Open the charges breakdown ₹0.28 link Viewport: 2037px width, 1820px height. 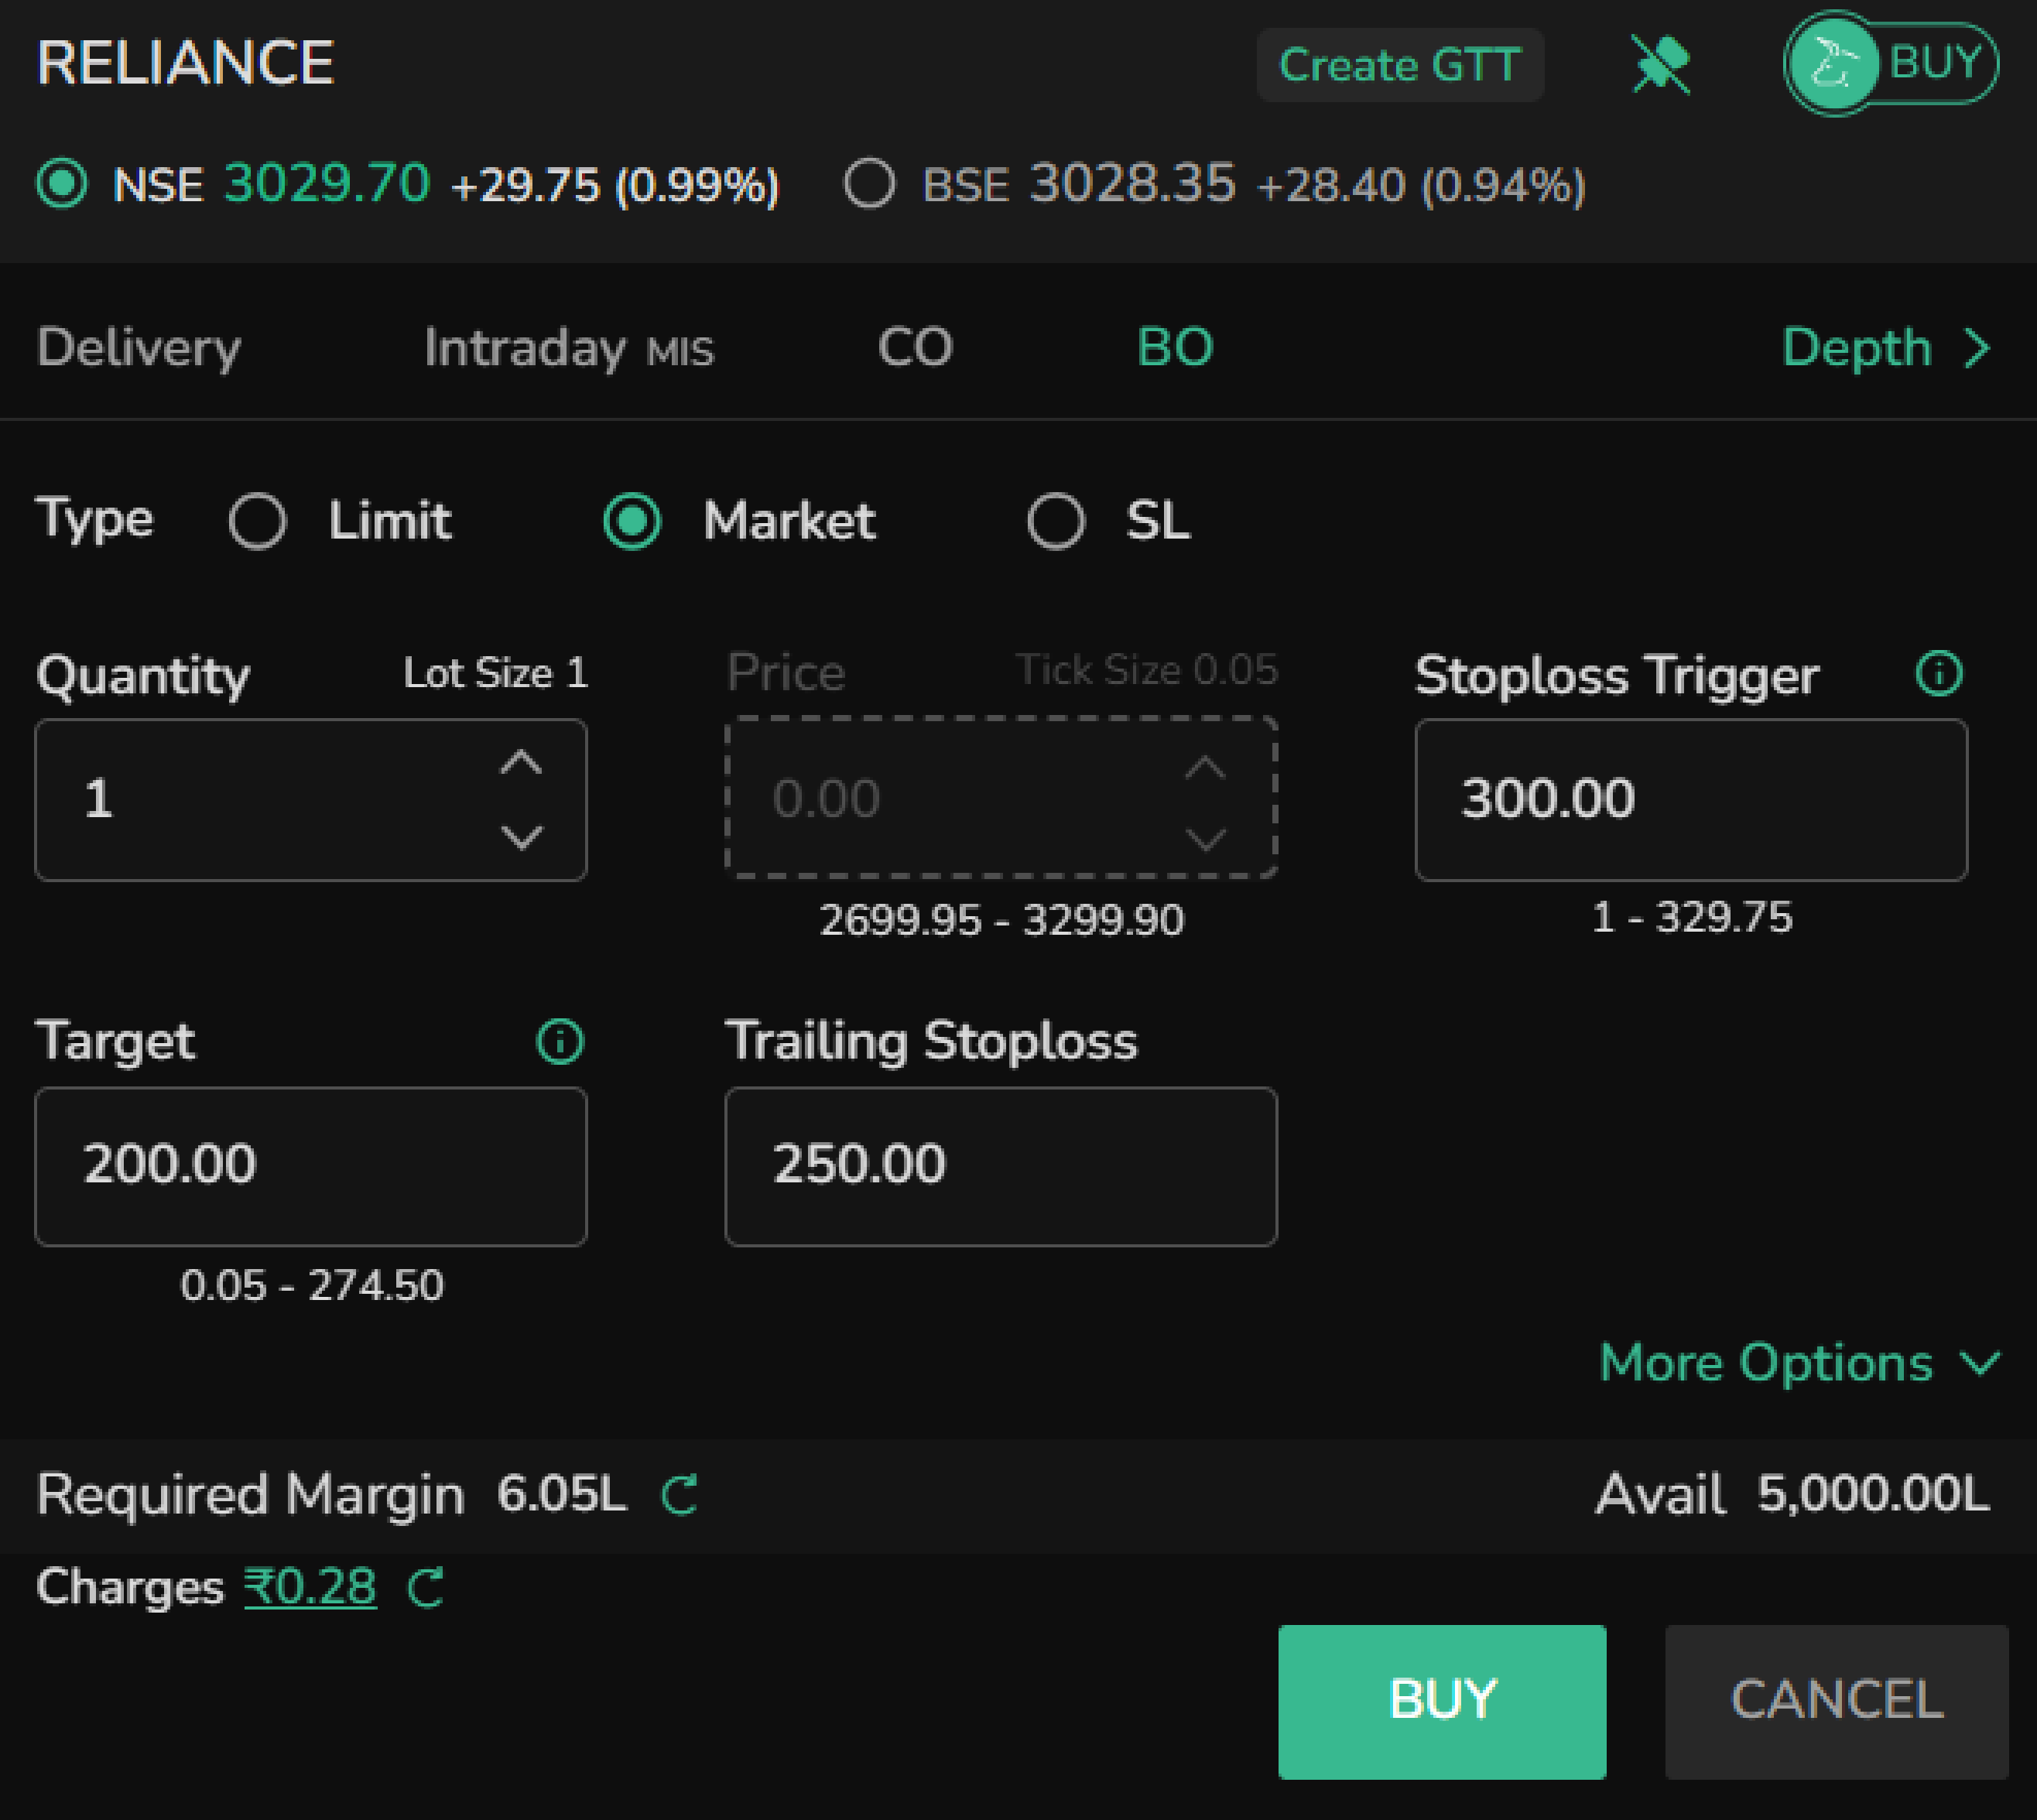coord(310,1587)
